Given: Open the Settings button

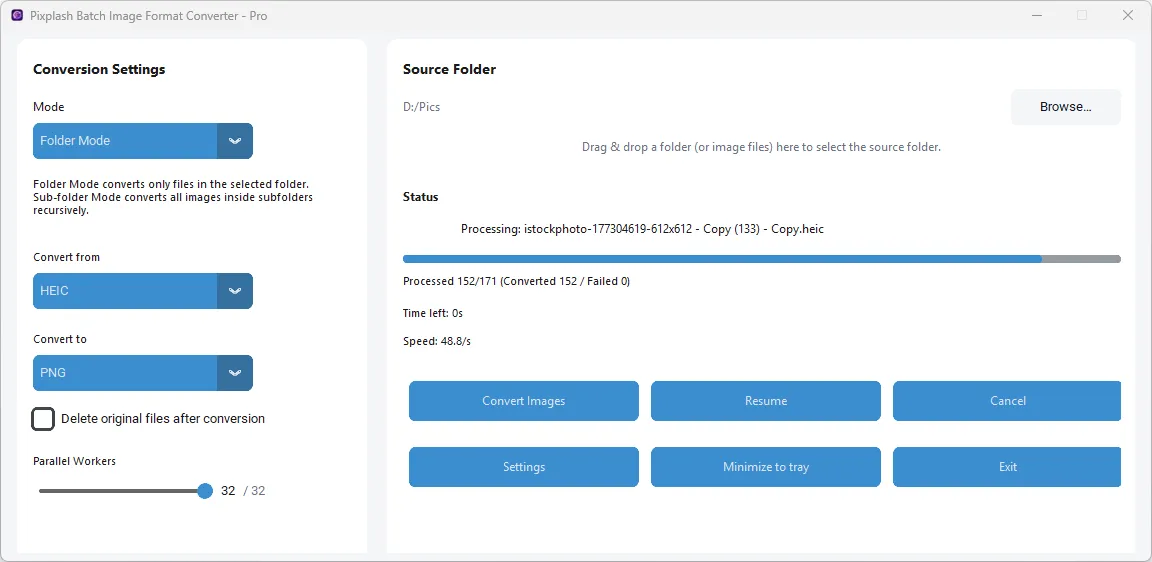Looking at the screenshot, I should (524, 467).
